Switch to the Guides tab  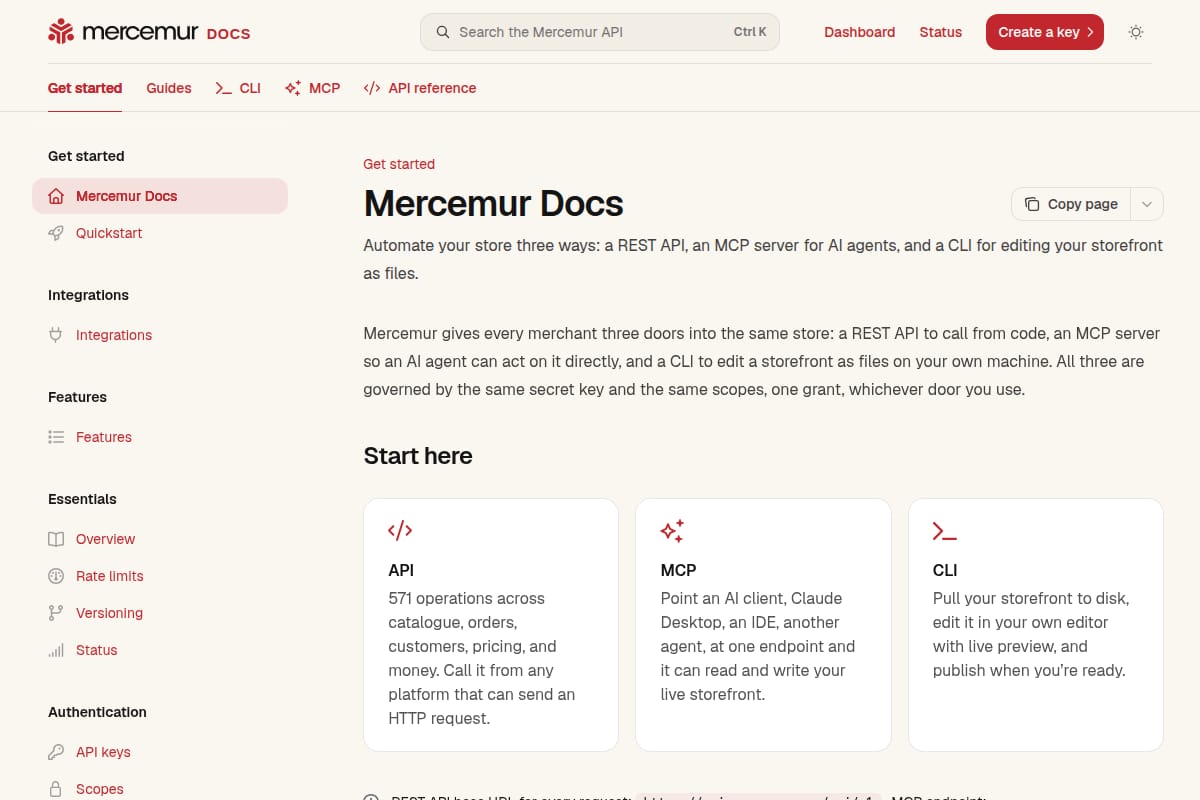click(x=169, y=88)
